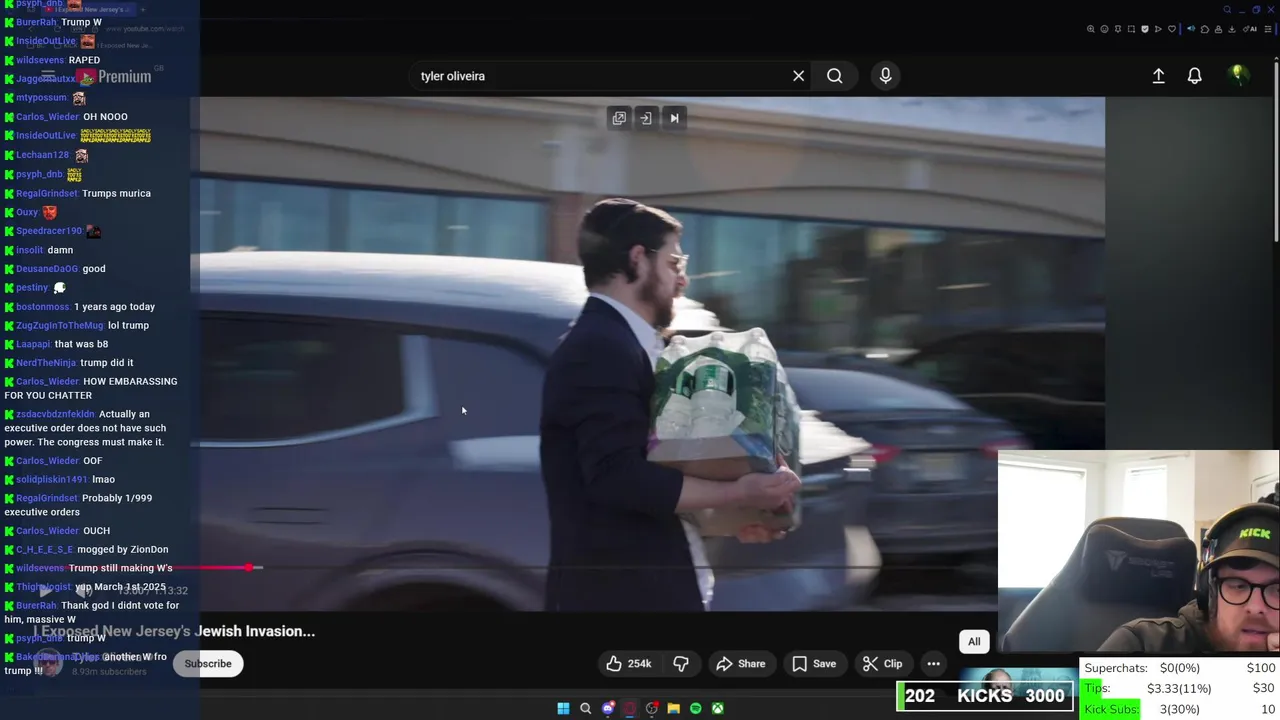Click the snapshot selection toolbar icon
The width and height of the screenshot is (1280, 720).
[1131, 29]
